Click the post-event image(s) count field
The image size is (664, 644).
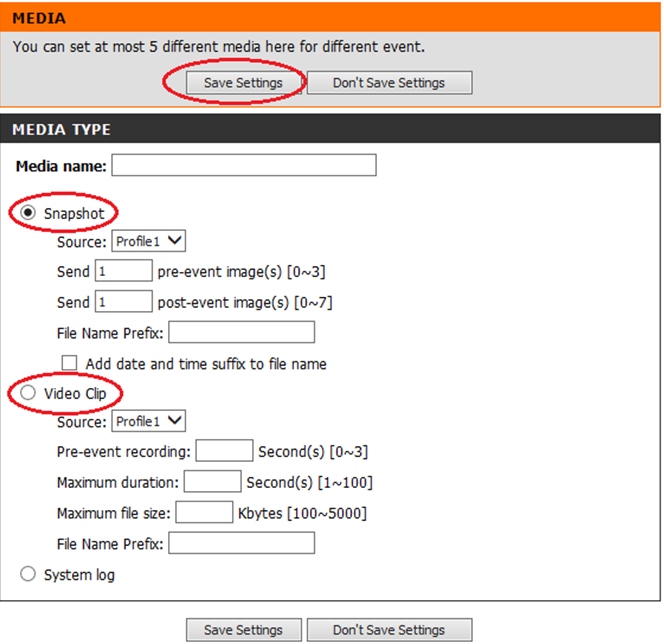(x=123, y=301)
